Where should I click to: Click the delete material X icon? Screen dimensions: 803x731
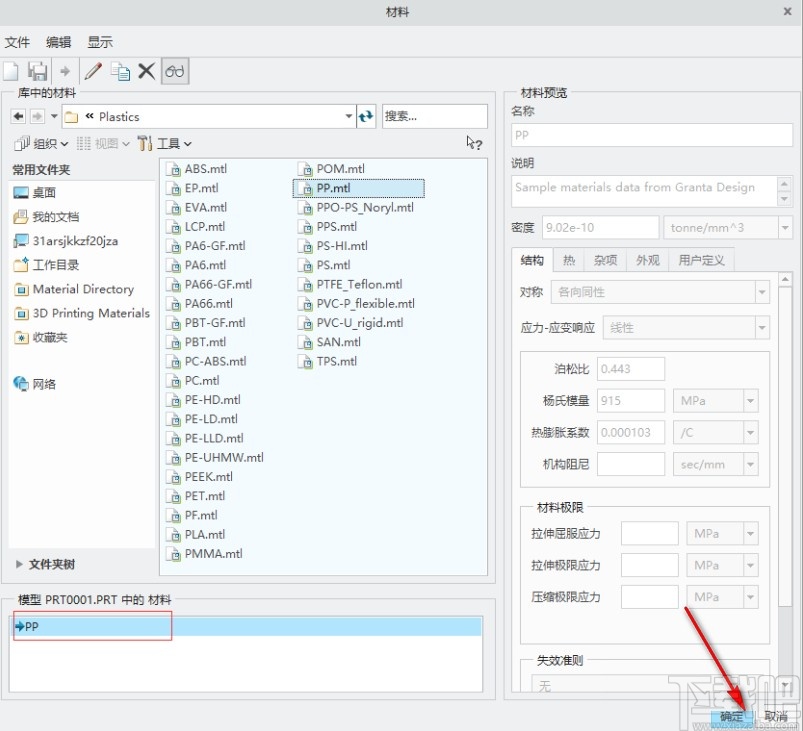point(146,71)
